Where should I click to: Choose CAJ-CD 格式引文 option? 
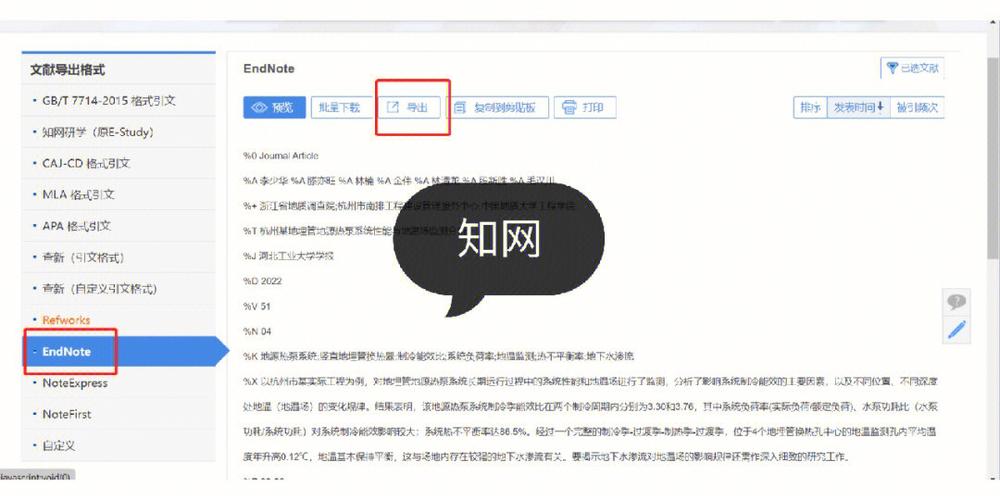(119, 163)
